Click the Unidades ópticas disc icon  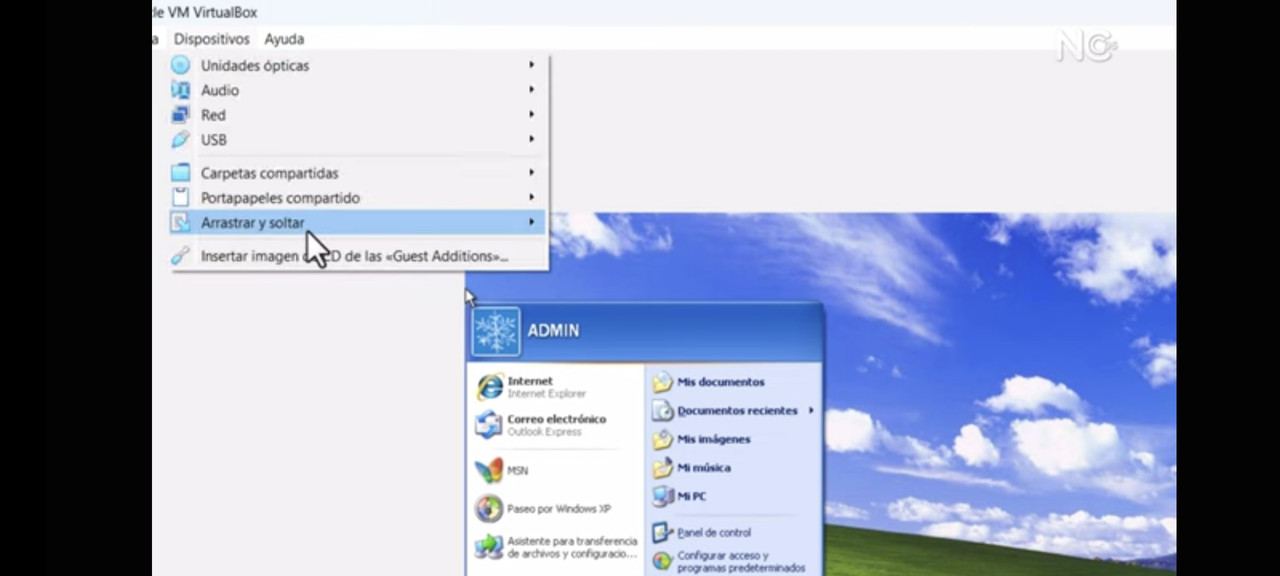tap(180, 65)
